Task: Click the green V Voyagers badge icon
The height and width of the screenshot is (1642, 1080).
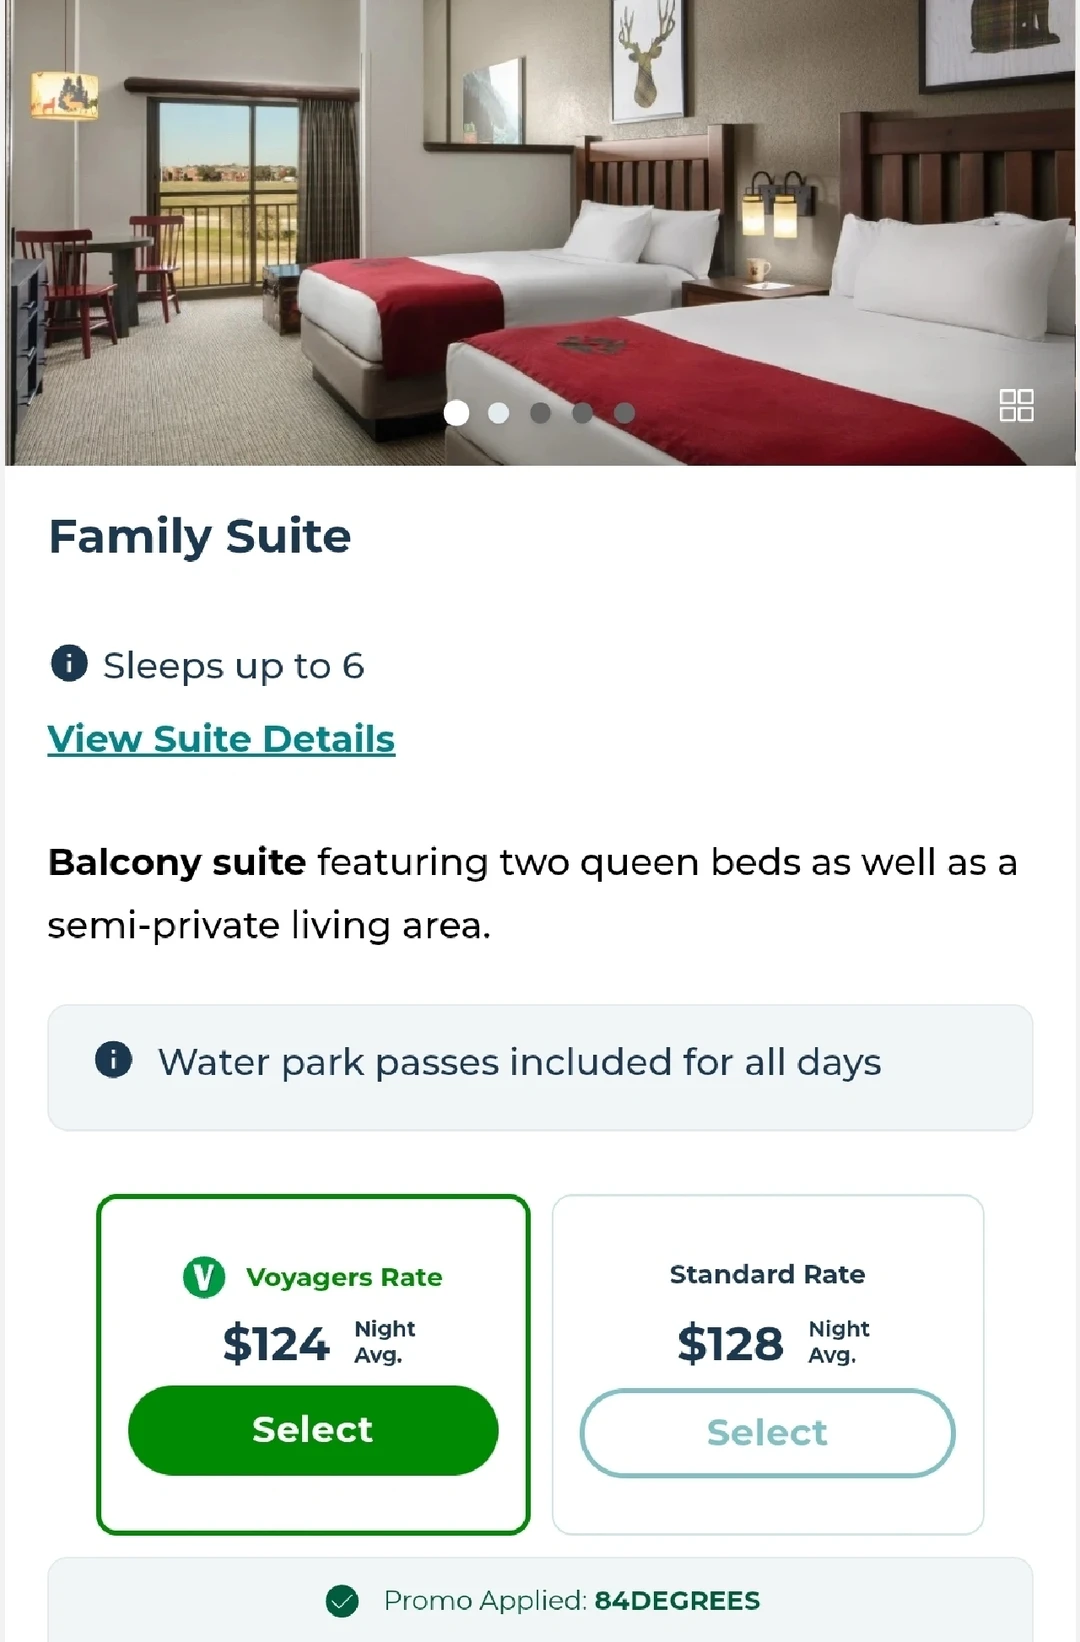Action: [204, 1277]
